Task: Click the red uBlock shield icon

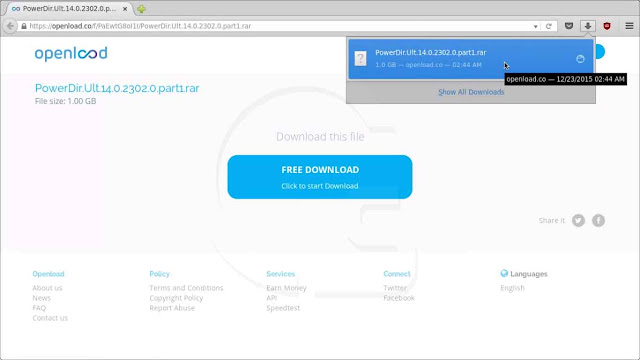Action: 607,26
